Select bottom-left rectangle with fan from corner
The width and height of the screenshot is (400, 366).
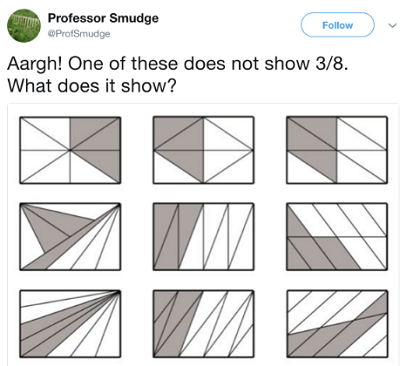coord(70,324)
